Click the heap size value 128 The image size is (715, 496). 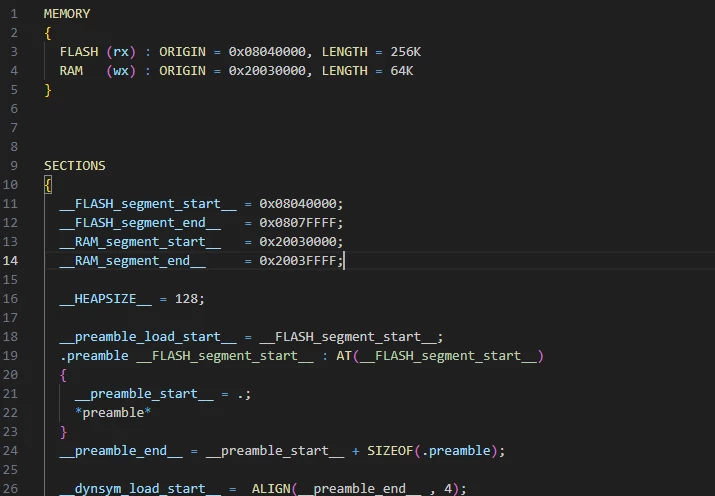[186, 299]
